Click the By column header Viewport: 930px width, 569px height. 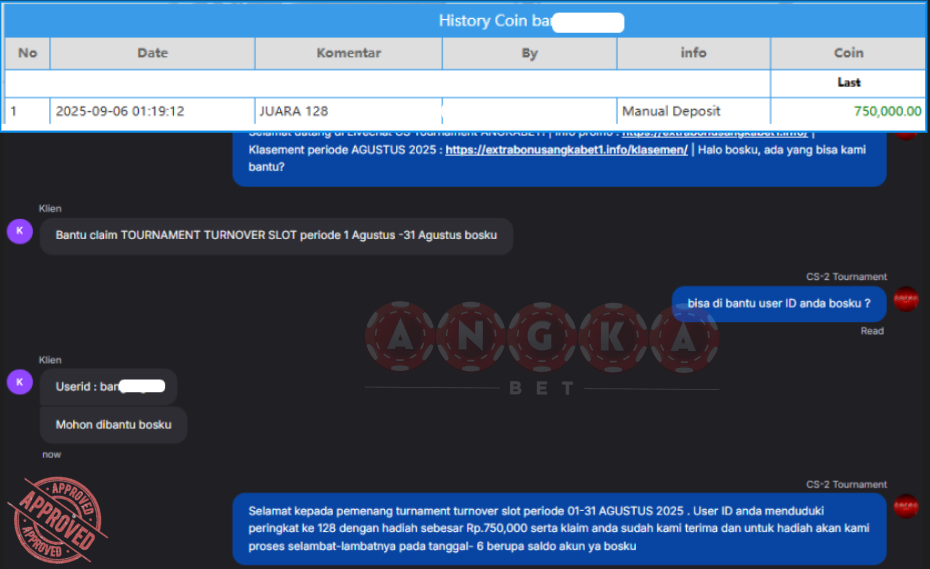530,53
